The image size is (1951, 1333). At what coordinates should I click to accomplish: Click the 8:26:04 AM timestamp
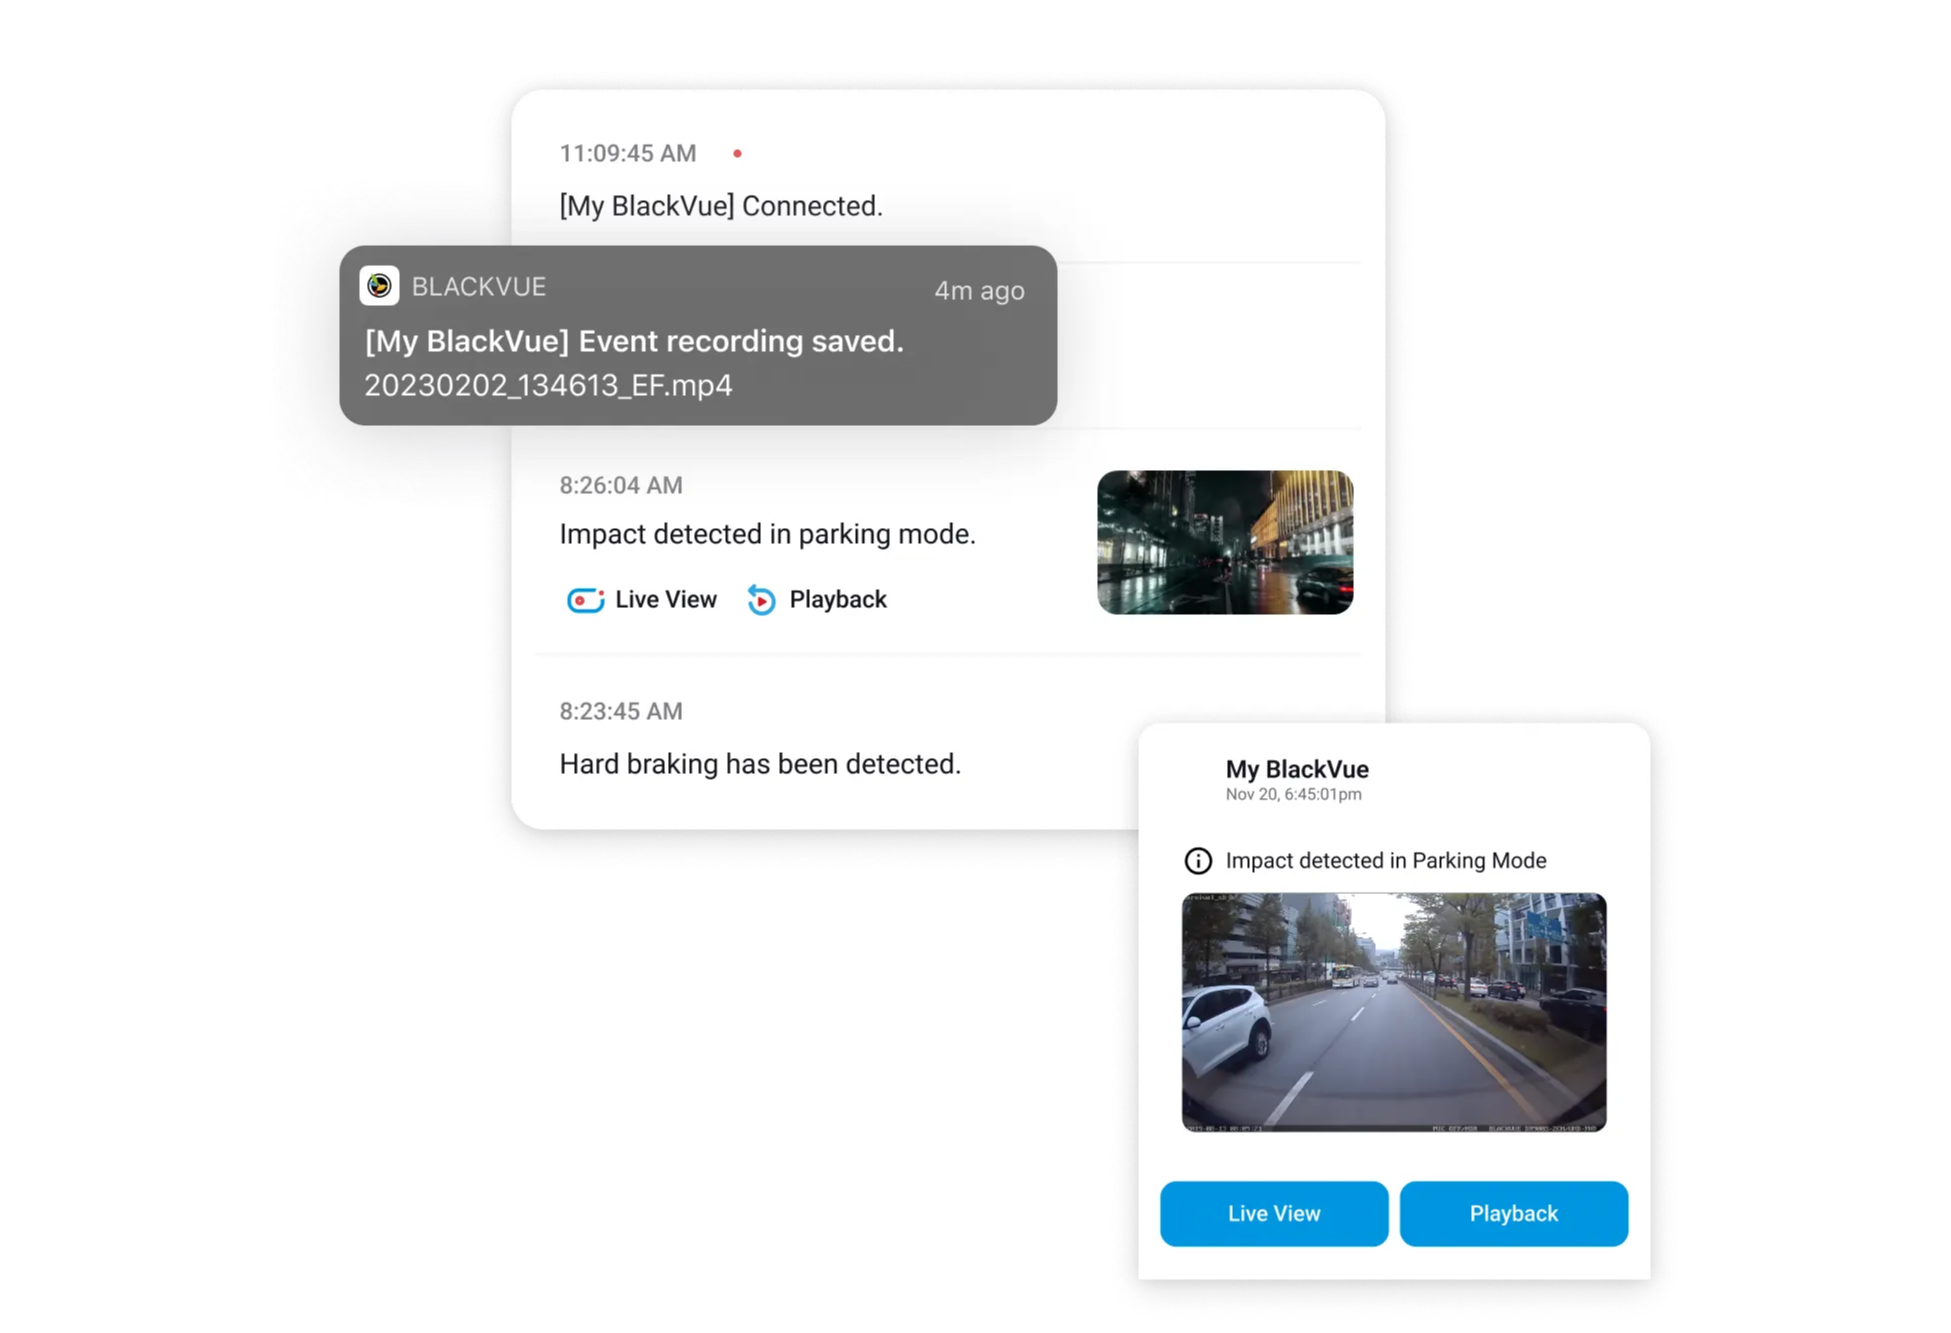pyautogui.click(x=621, y=485)
